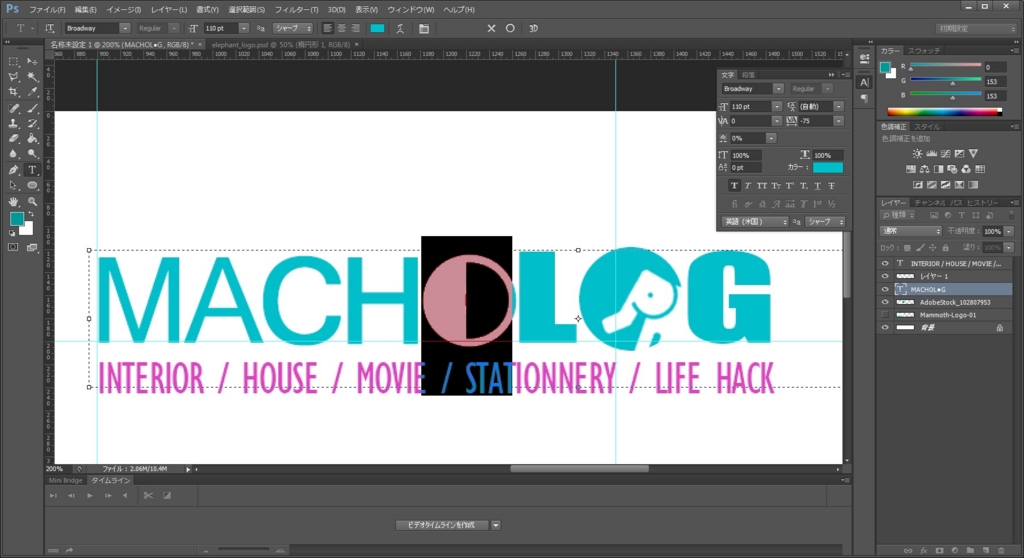Click character panel カラー swatch
This screenshot has width=1024, height=558.
coord(827,168)
